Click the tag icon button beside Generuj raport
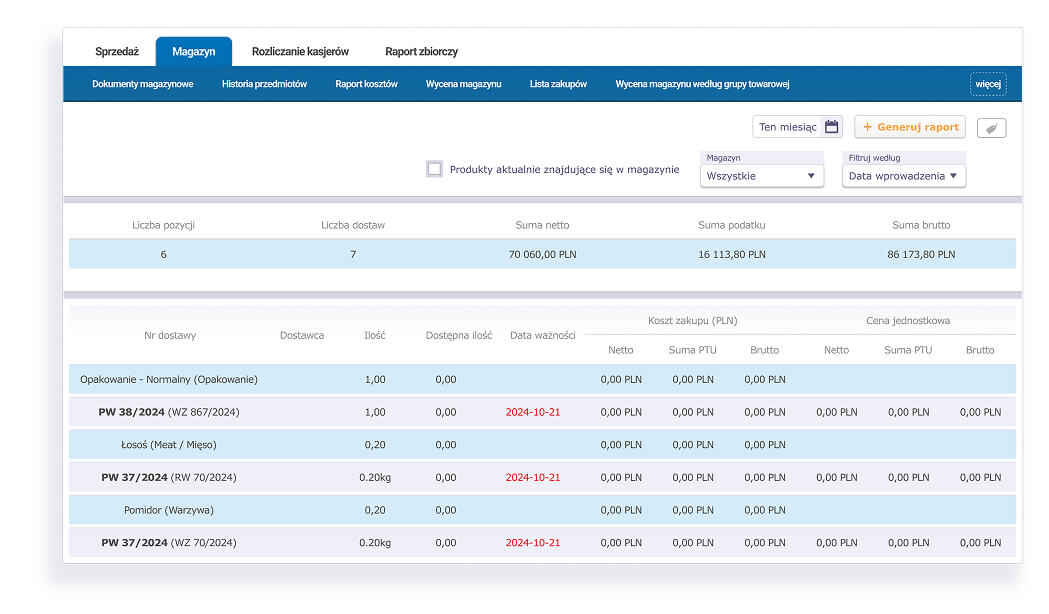The width and height of the screenshot is (1049, 614). [x=991, y=128]
